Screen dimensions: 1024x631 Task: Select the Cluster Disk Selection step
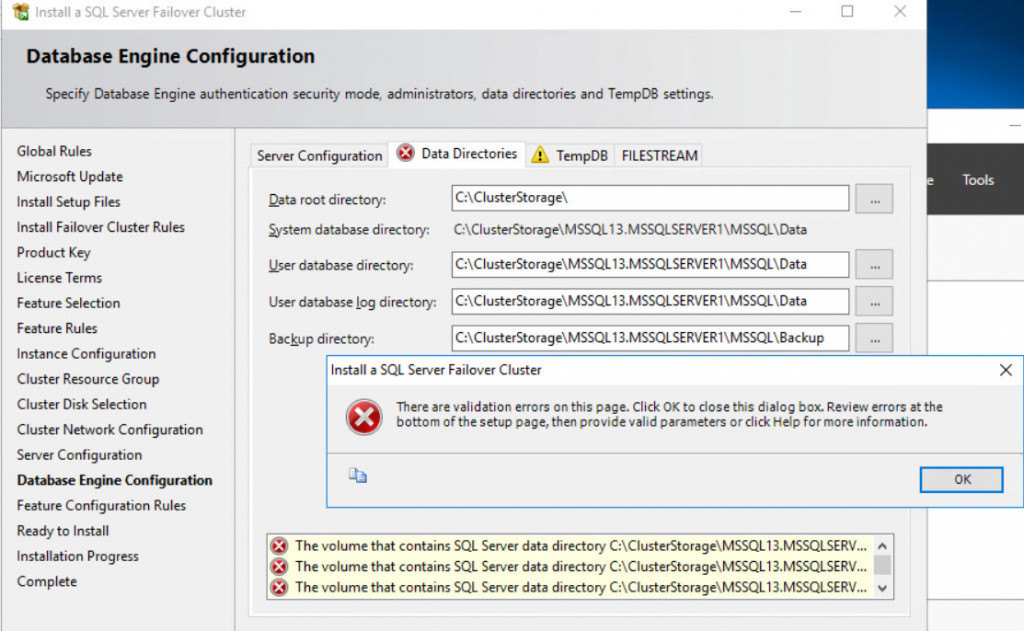coord(82,404)
